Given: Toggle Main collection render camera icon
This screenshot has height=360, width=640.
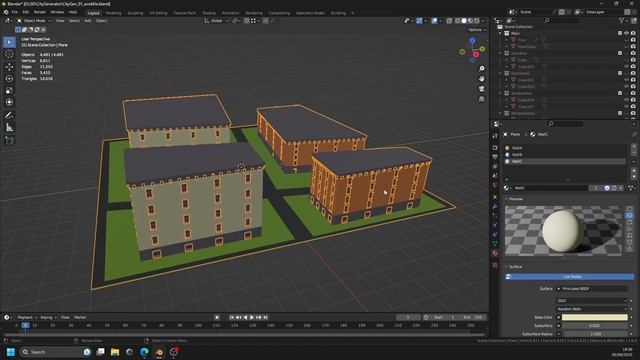Looking at the screenshot, I should tap(633, 33).
